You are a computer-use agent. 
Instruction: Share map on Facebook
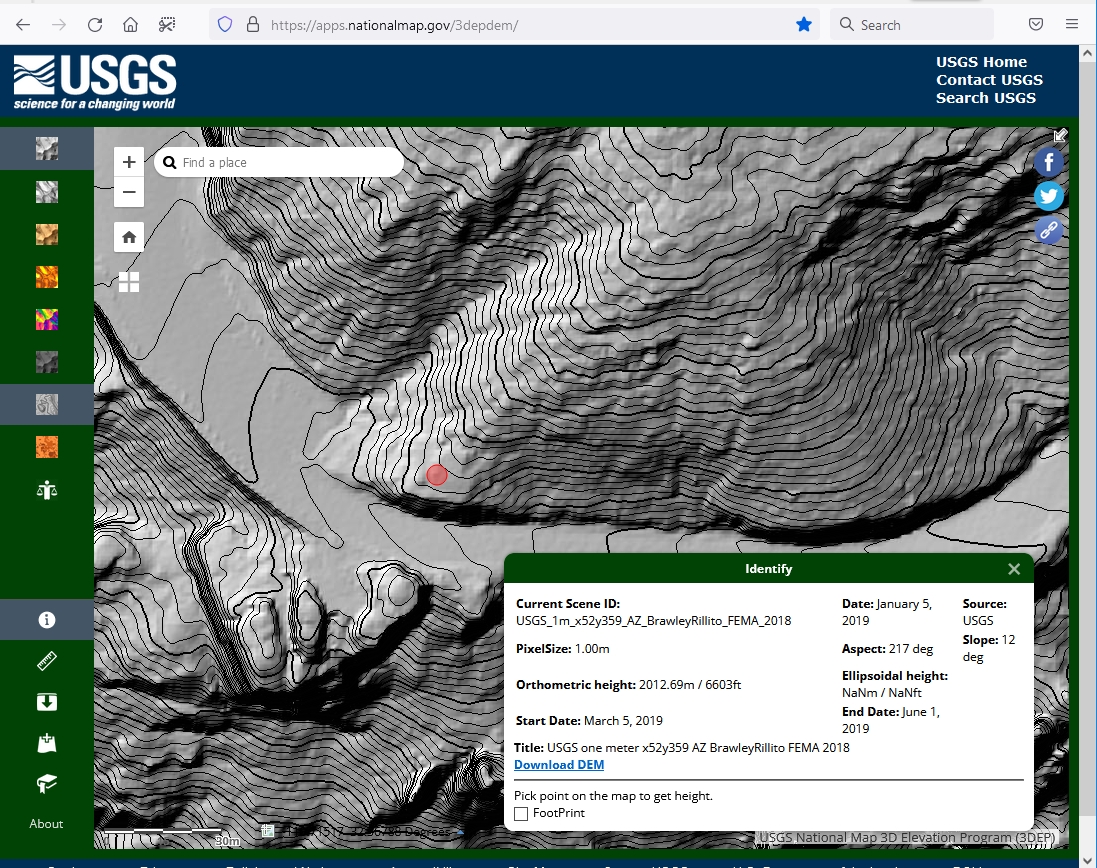click(1048, 162)
